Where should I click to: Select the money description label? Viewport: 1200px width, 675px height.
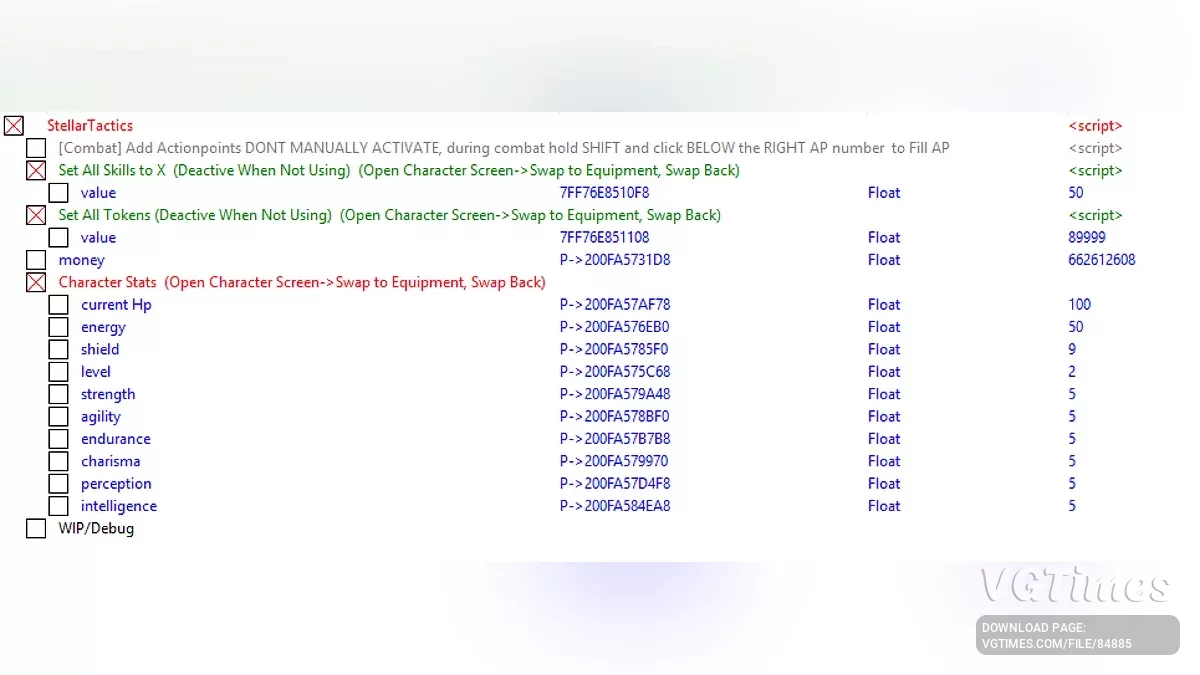tap(82, 260)
